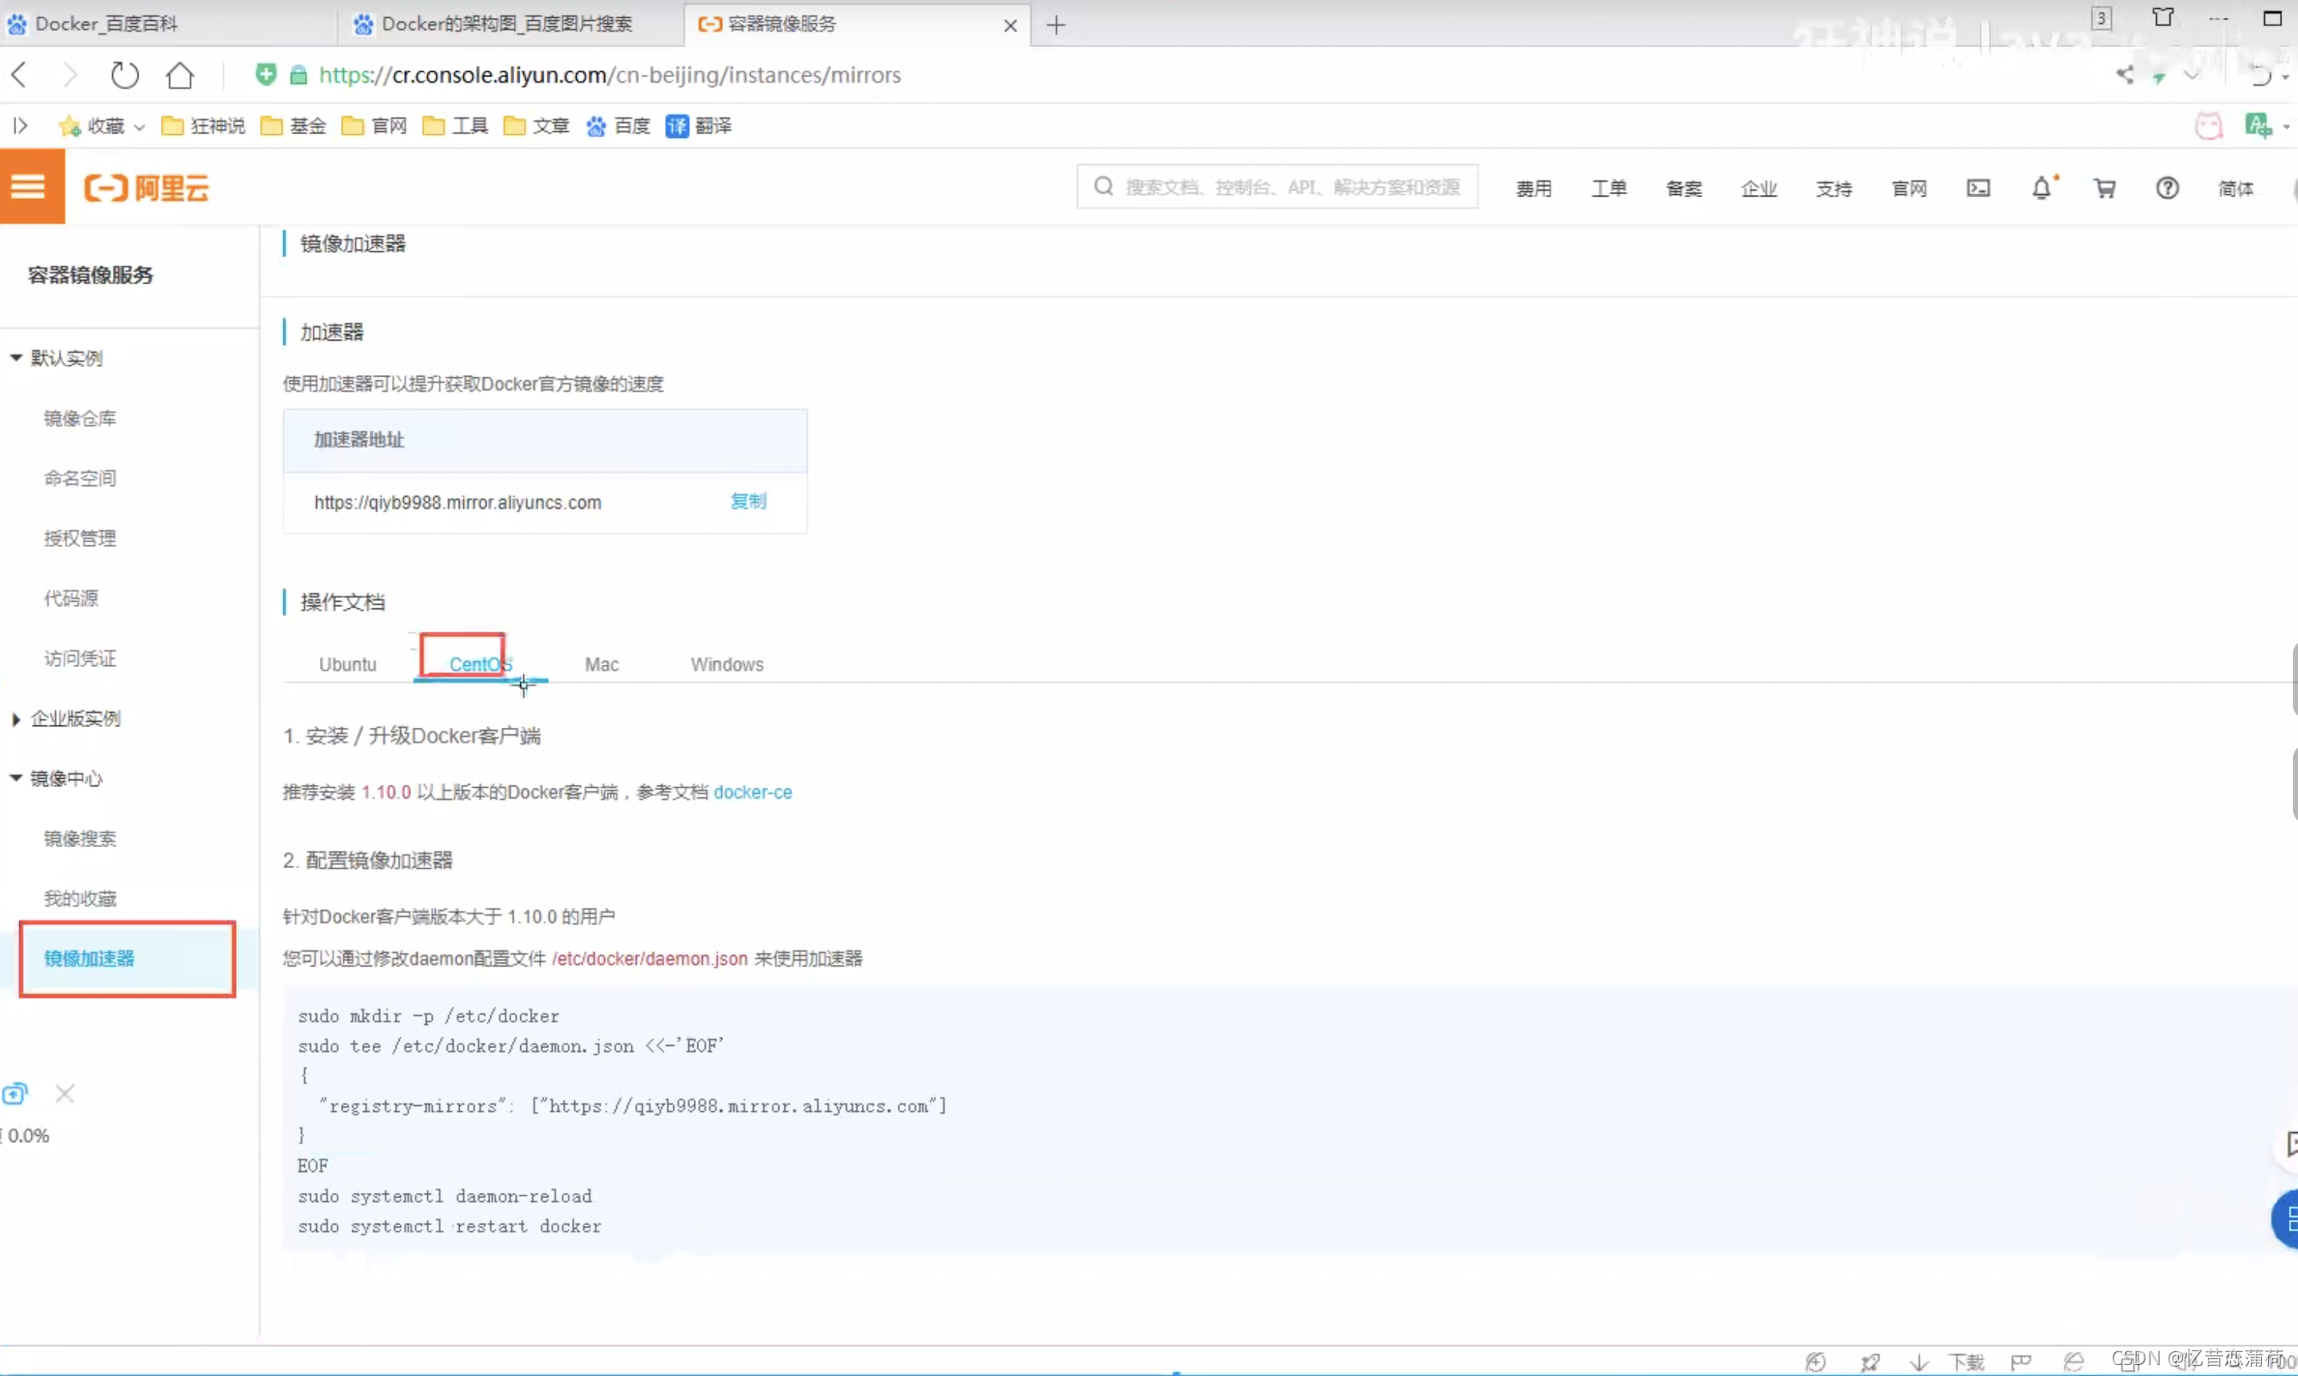Click the green shield security icon
This screenshot has width=2298, height=1376.
click(x=265, y=74)
